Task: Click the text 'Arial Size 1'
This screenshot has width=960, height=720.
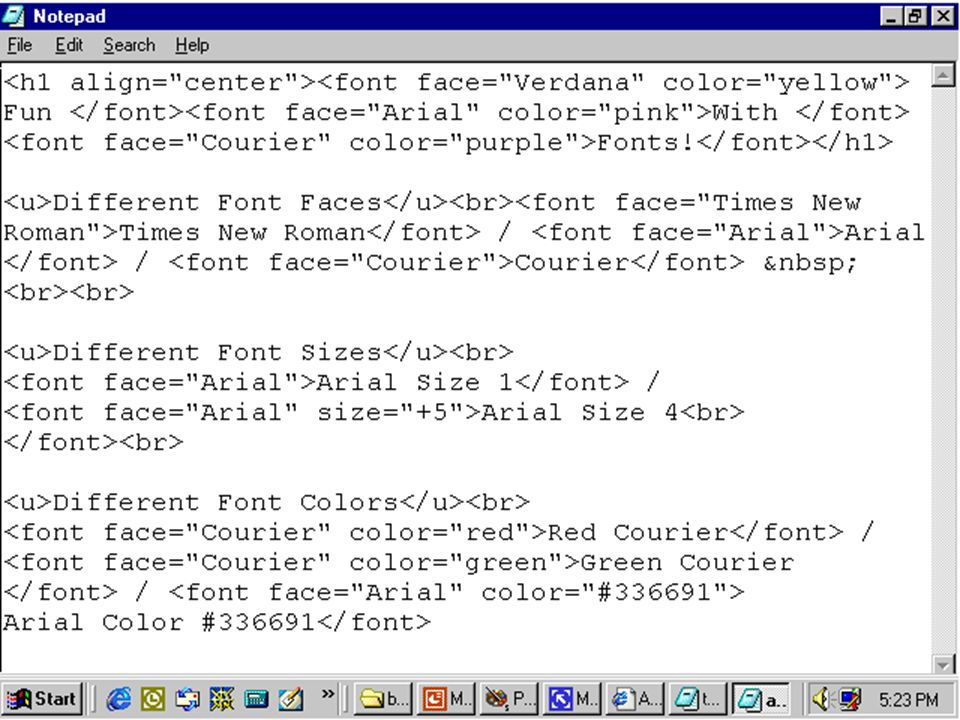Action: tap(414, 382)
